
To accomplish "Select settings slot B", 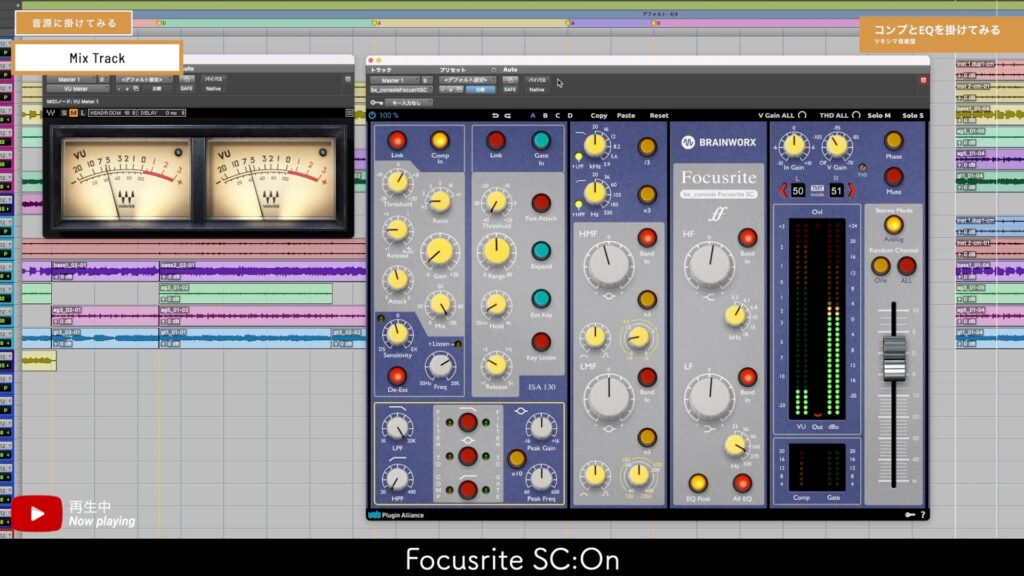I will pyautogui.click(x=545, y=116).
